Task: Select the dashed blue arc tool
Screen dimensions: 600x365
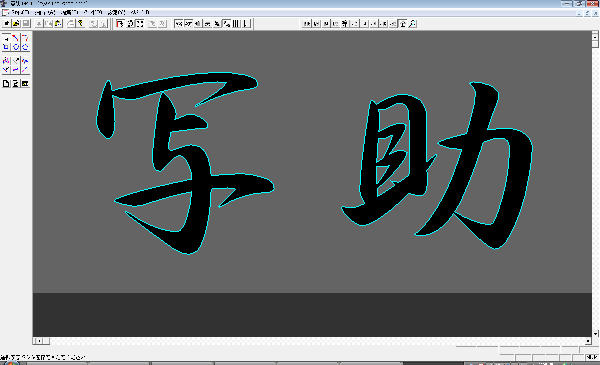Action: click(x=25, y=47)
